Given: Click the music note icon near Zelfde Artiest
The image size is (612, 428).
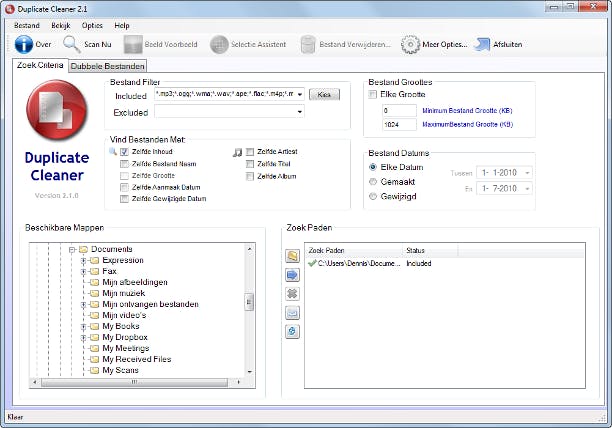Looking at the screenshot, I should [x=237, y=152].
